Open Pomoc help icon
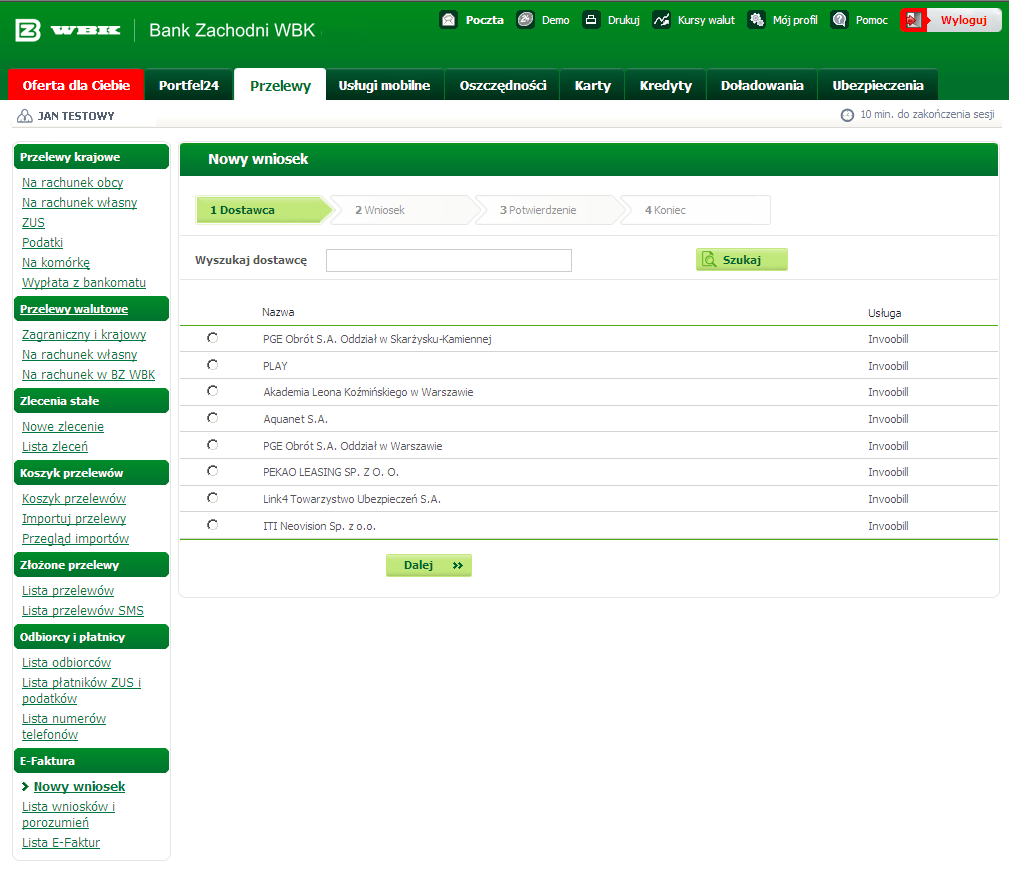The height and width of the screenshot is (893, 1009). point(839,20)
